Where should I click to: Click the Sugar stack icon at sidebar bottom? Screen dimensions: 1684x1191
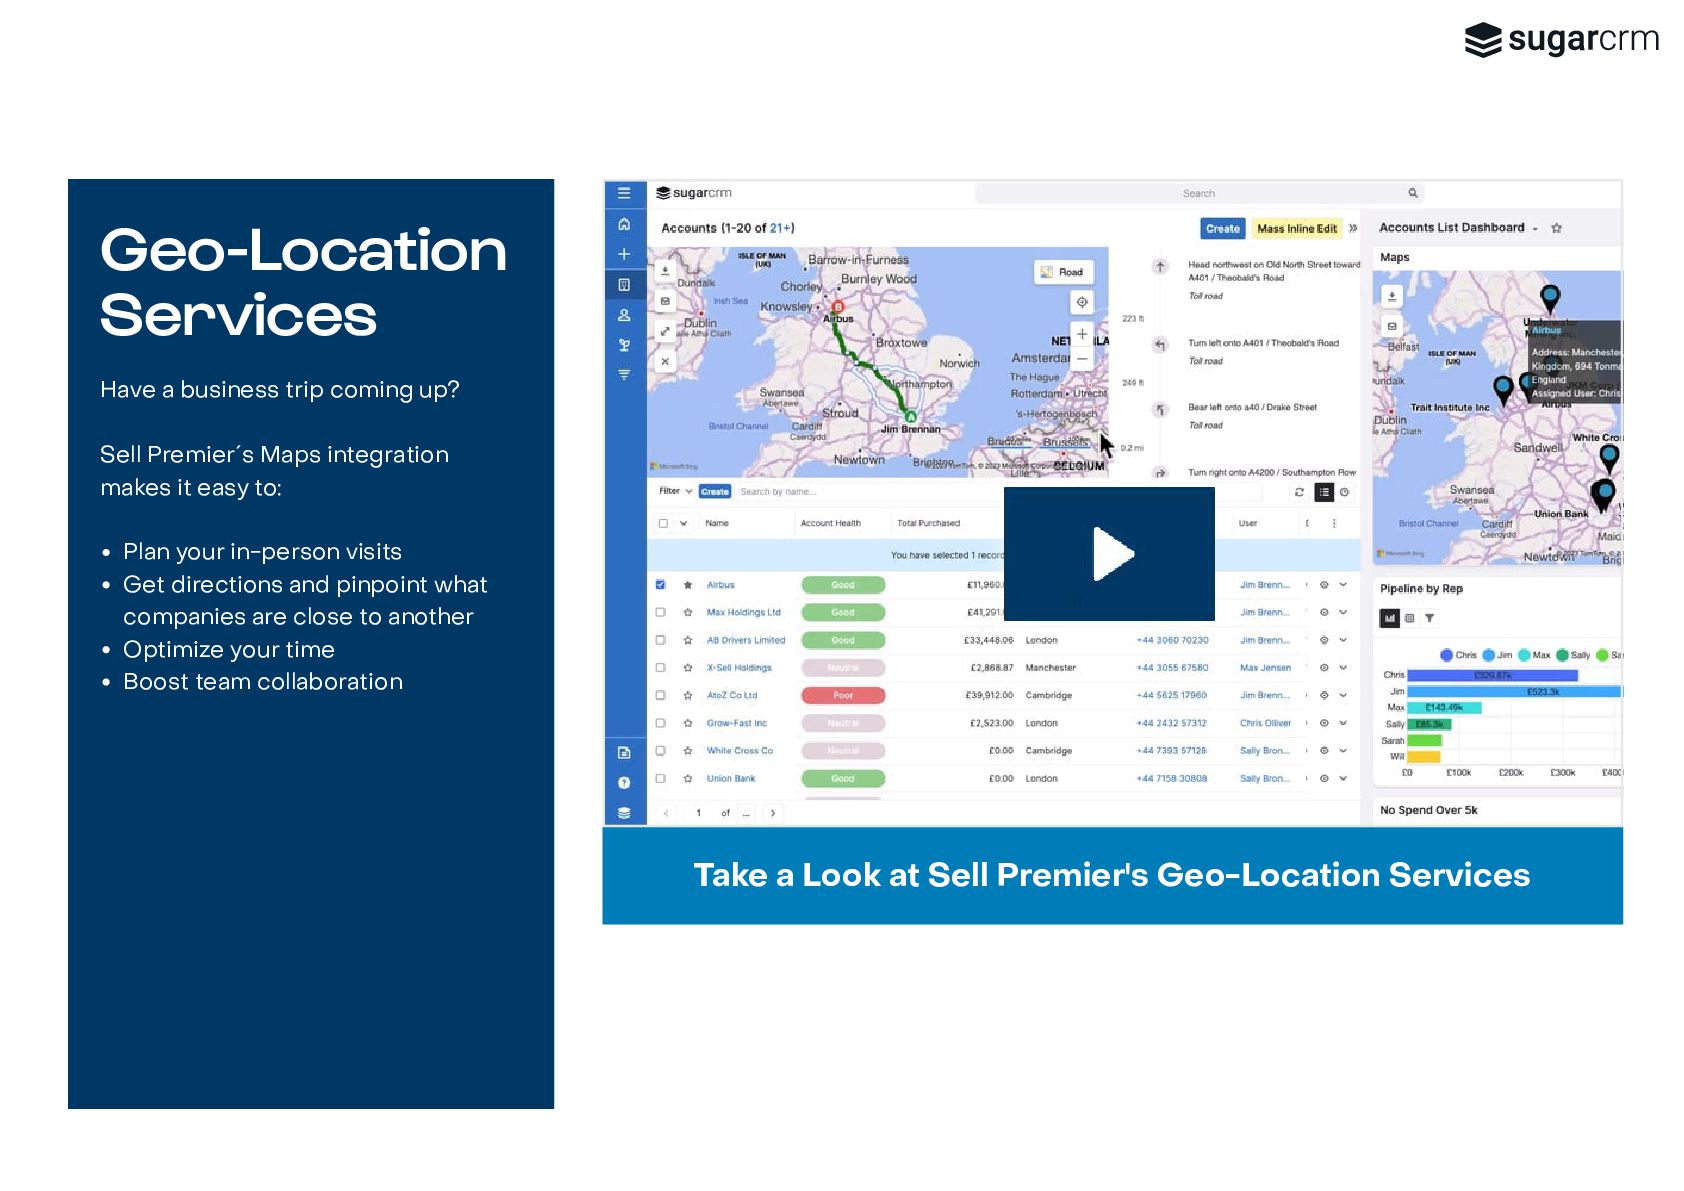(624, 812)
